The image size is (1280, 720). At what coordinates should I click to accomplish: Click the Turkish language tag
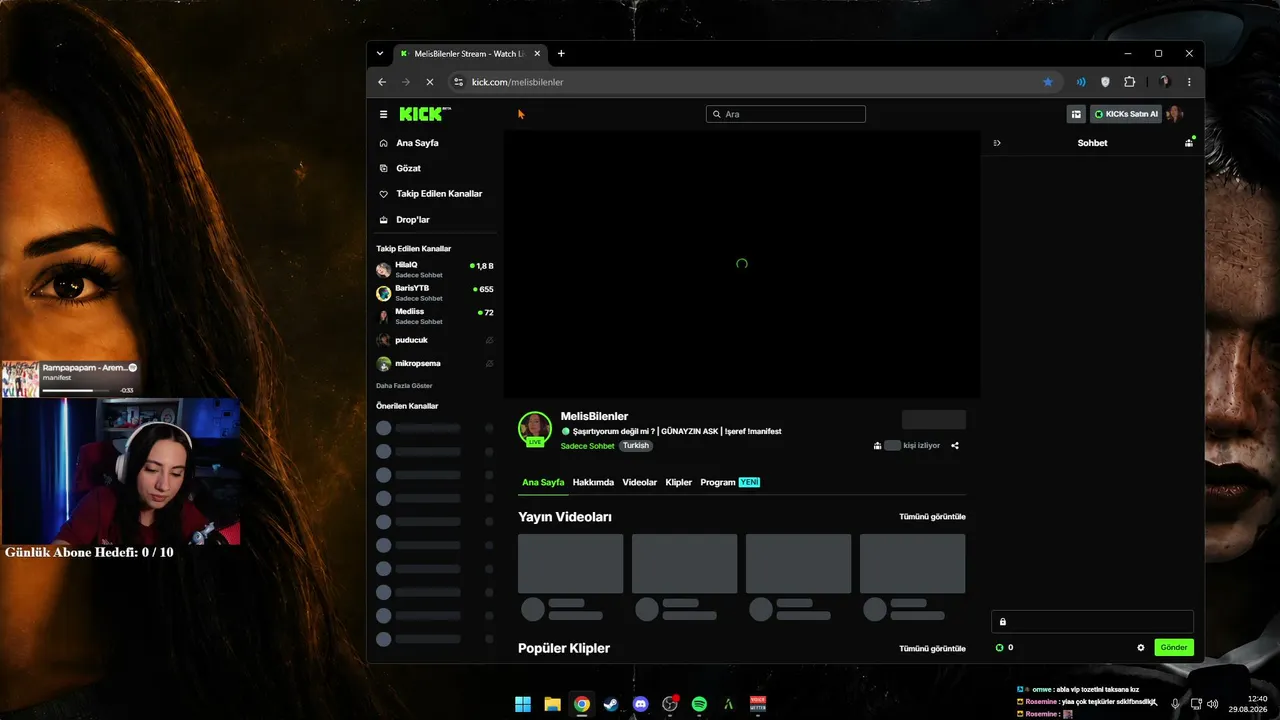point(636,446)
